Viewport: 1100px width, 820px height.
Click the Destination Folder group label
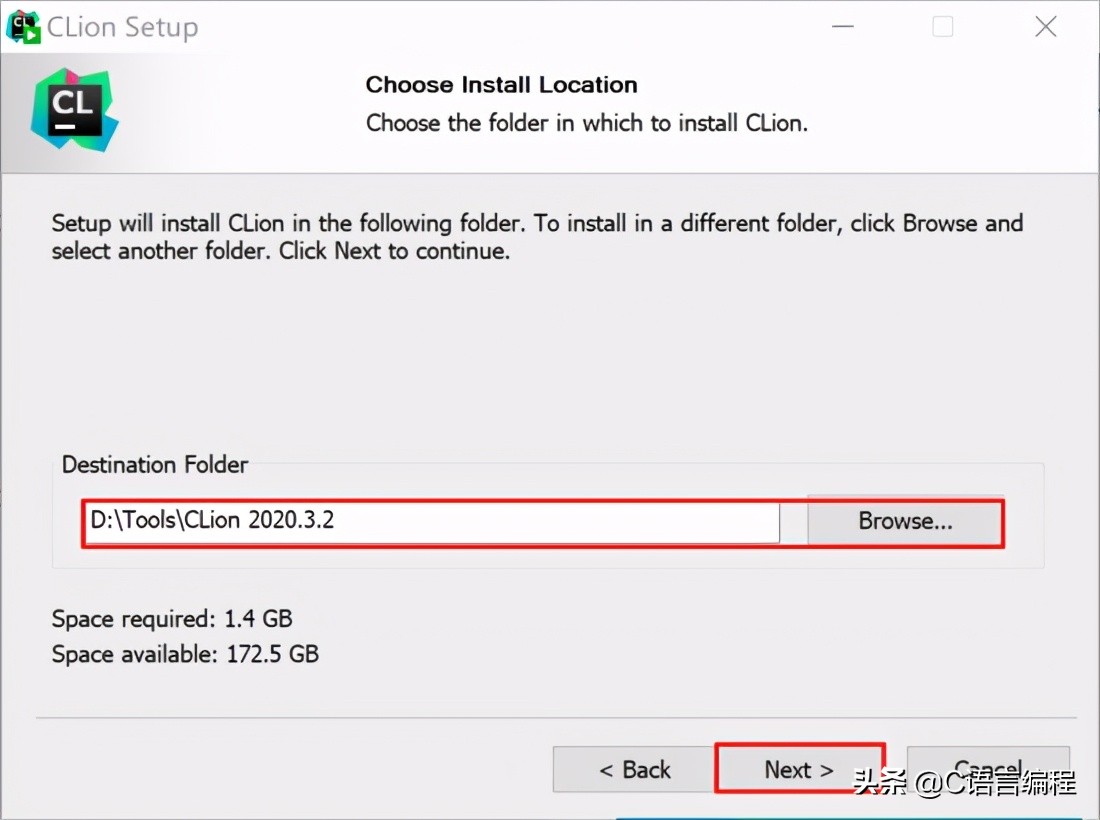tap(154, 464)
